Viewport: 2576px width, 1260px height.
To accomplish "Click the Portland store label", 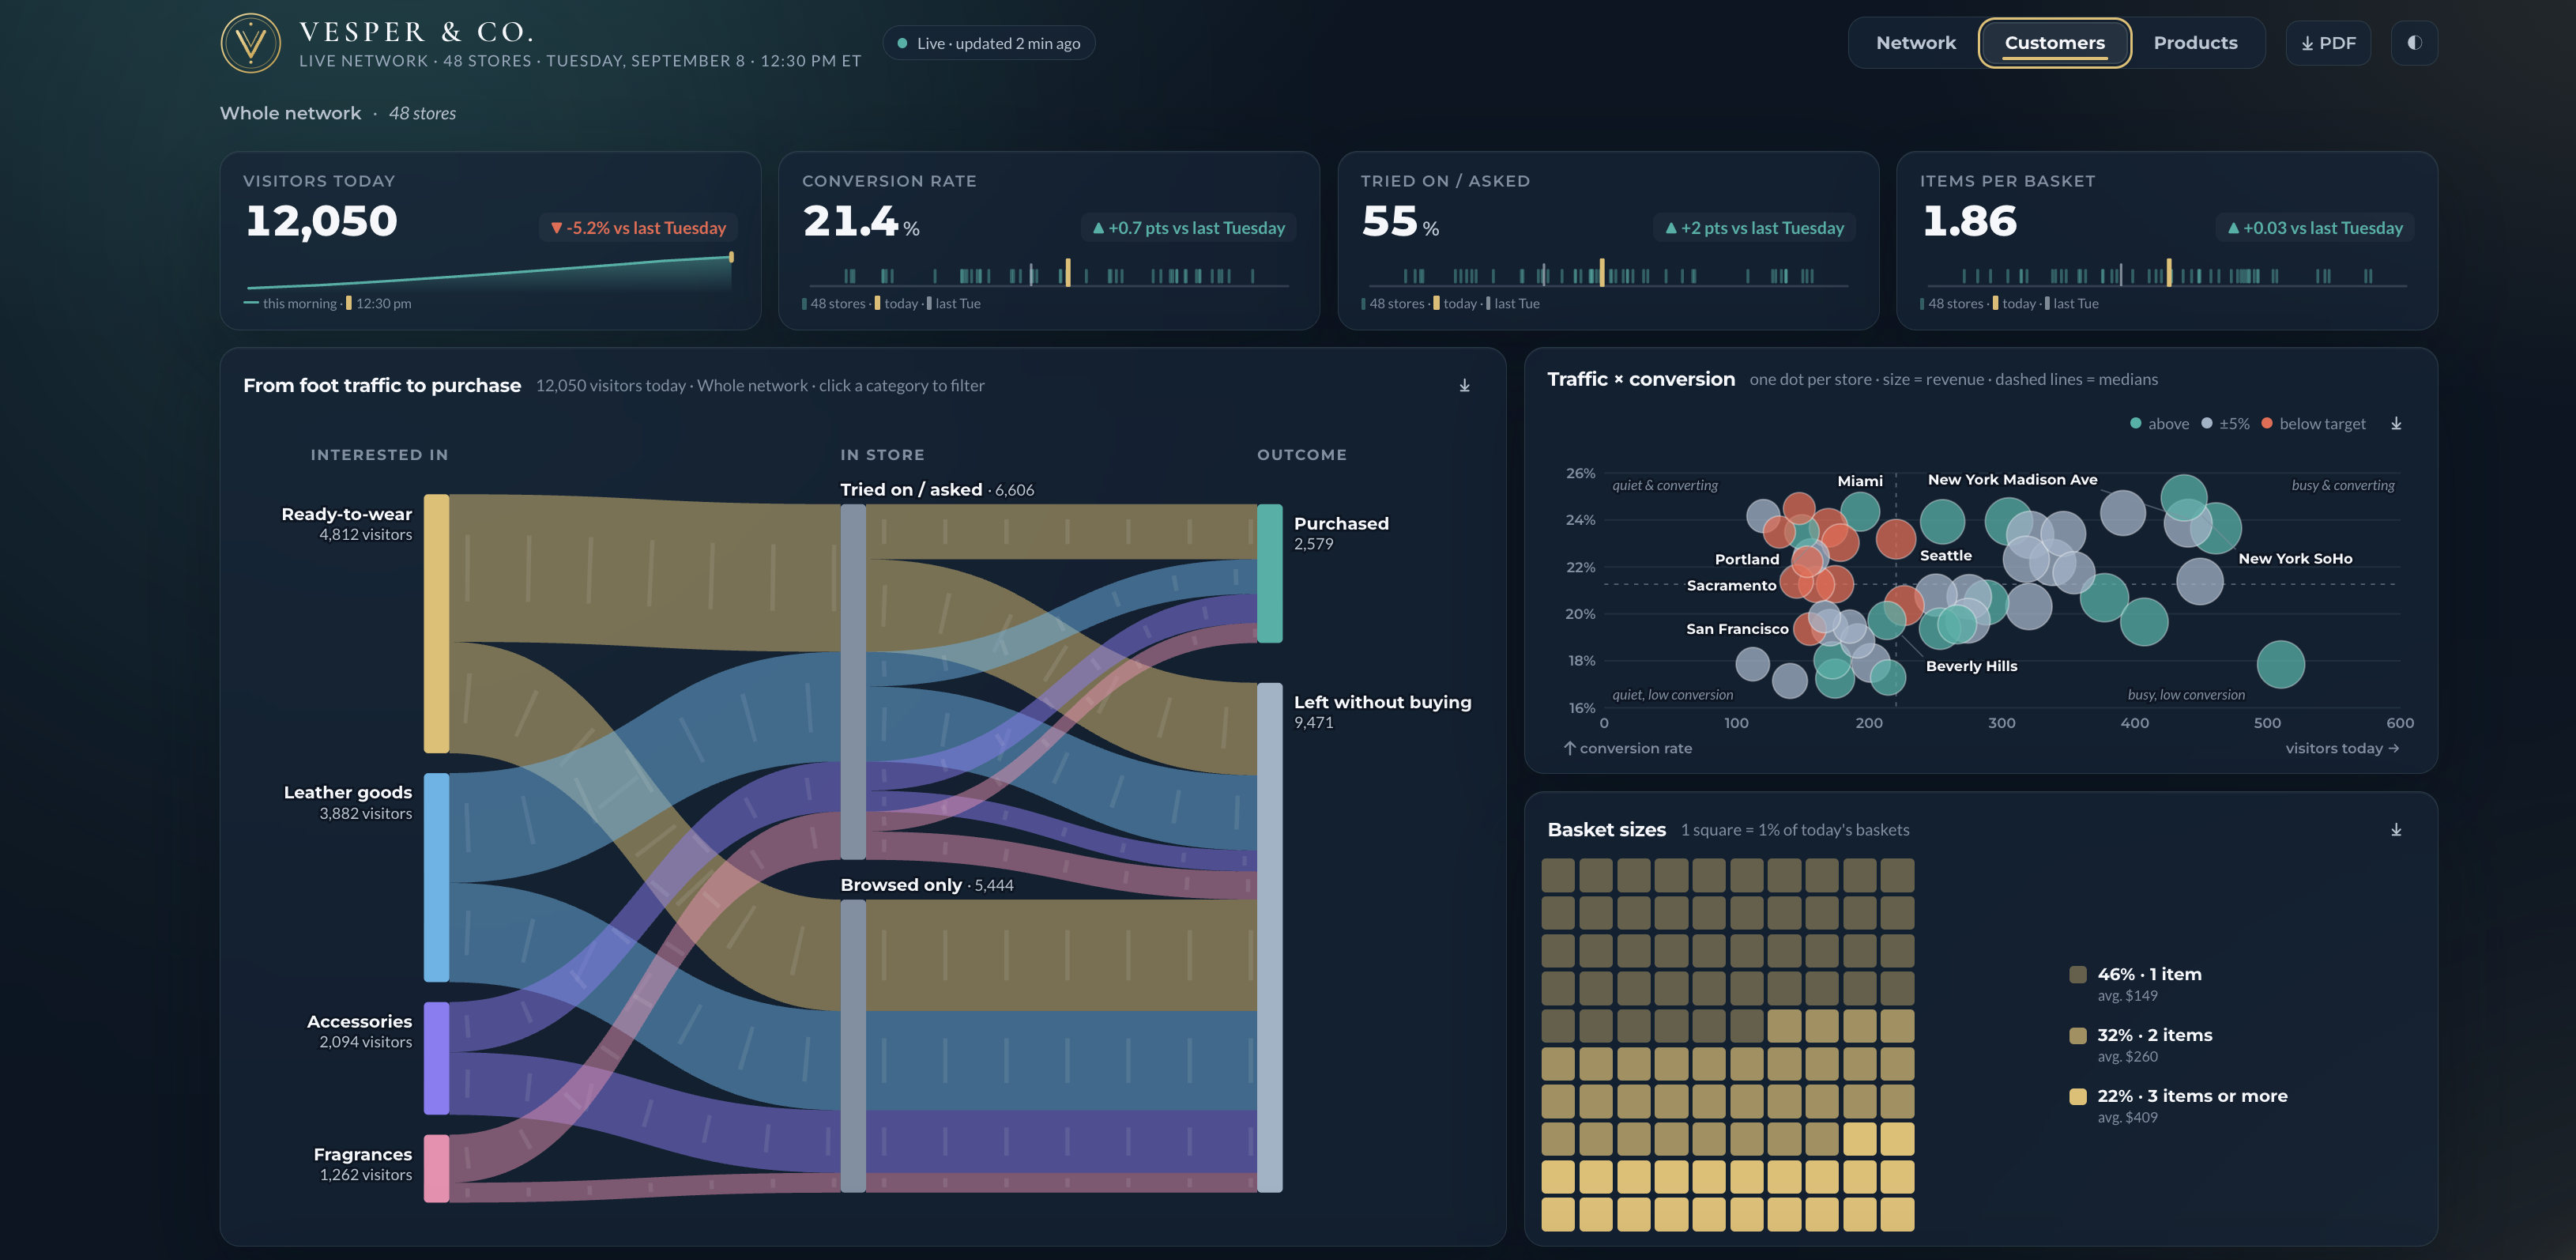I will tap(1746, 559).
